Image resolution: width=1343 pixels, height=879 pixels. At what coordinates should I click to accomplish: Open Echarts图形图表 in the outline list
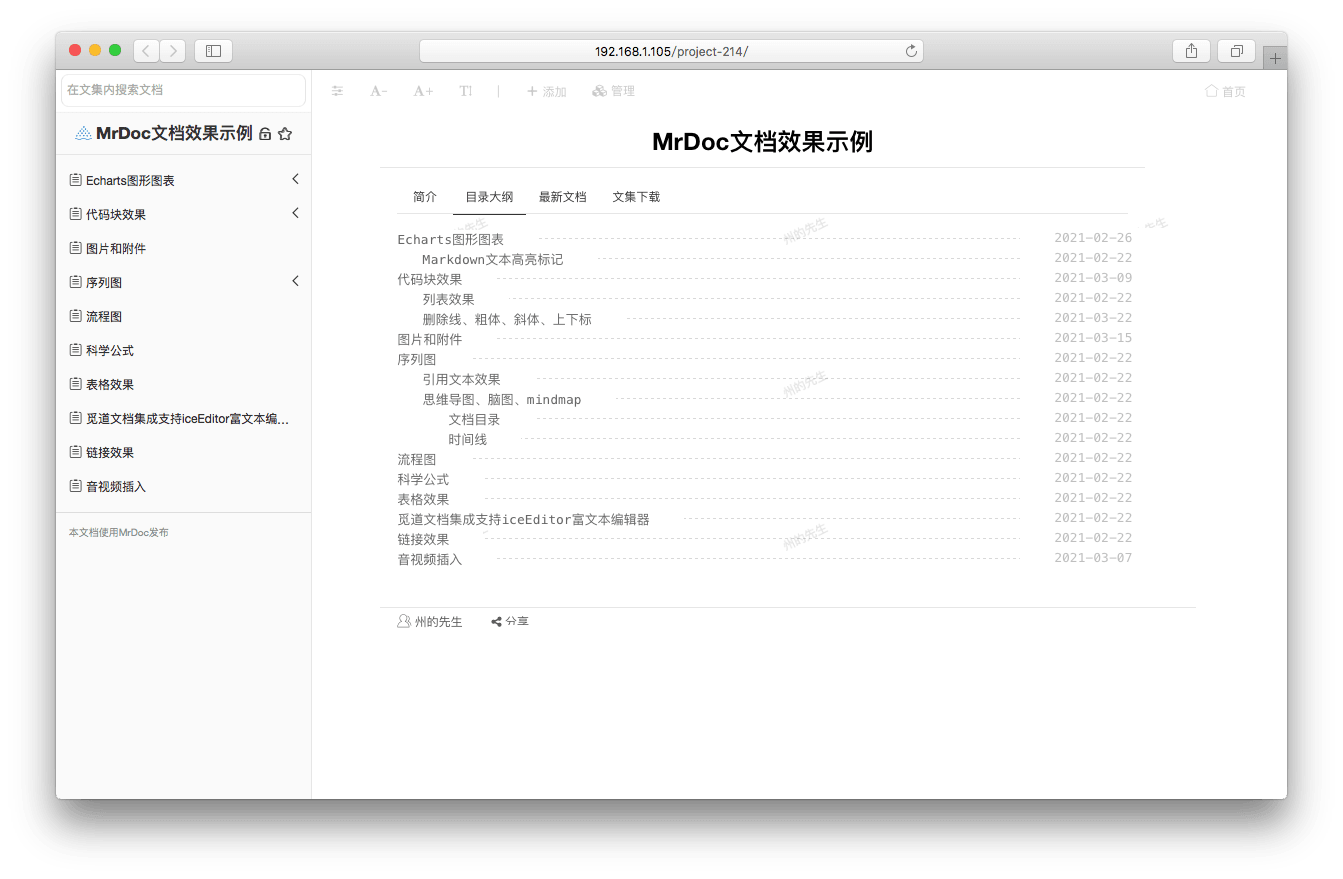[x=451, y=240]
